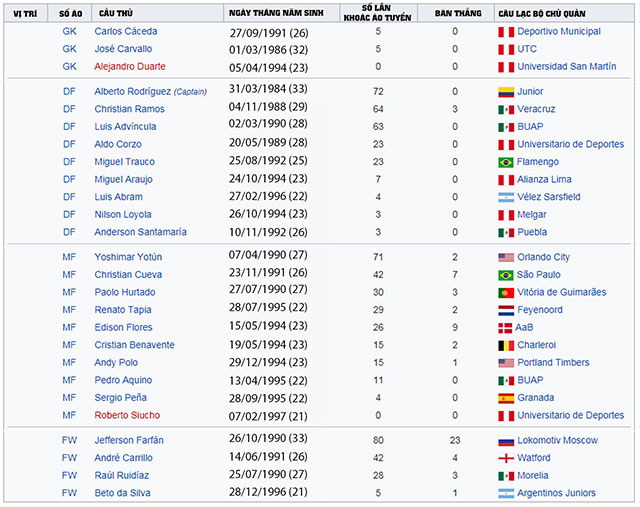Click the Denmark flag beside AaB
The image size is (640, 507).
[505, 327]
